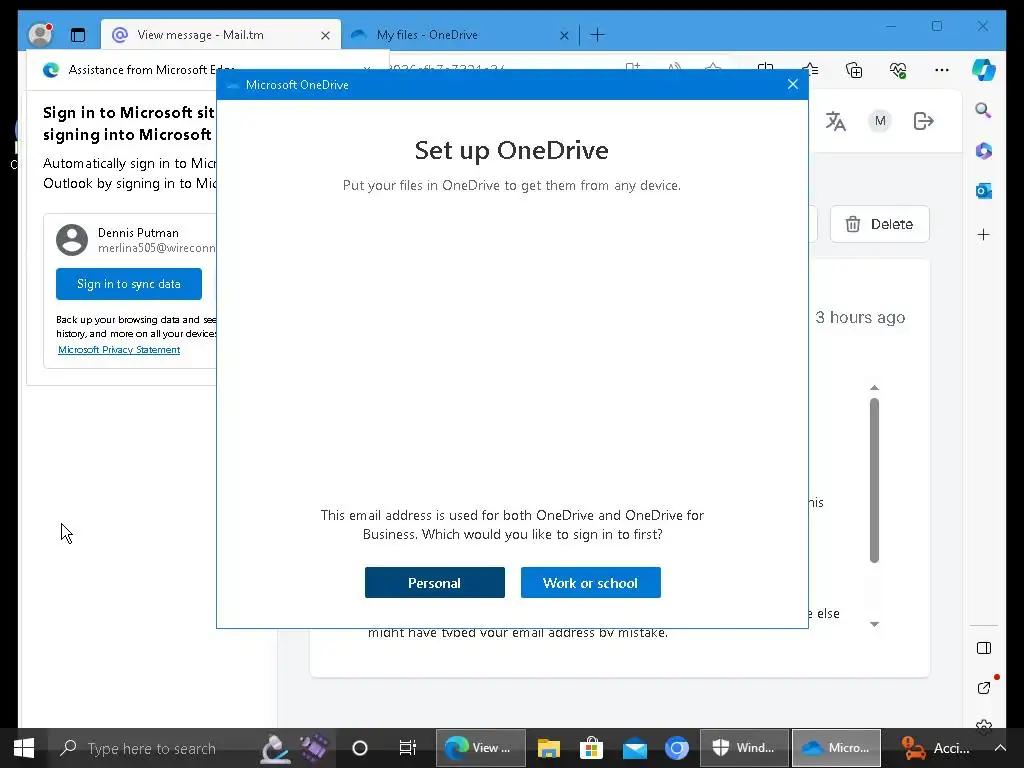The image size is (1024, 768).
Task: Click the Mail.tm logout icon
Action: [x=923, y=121]
